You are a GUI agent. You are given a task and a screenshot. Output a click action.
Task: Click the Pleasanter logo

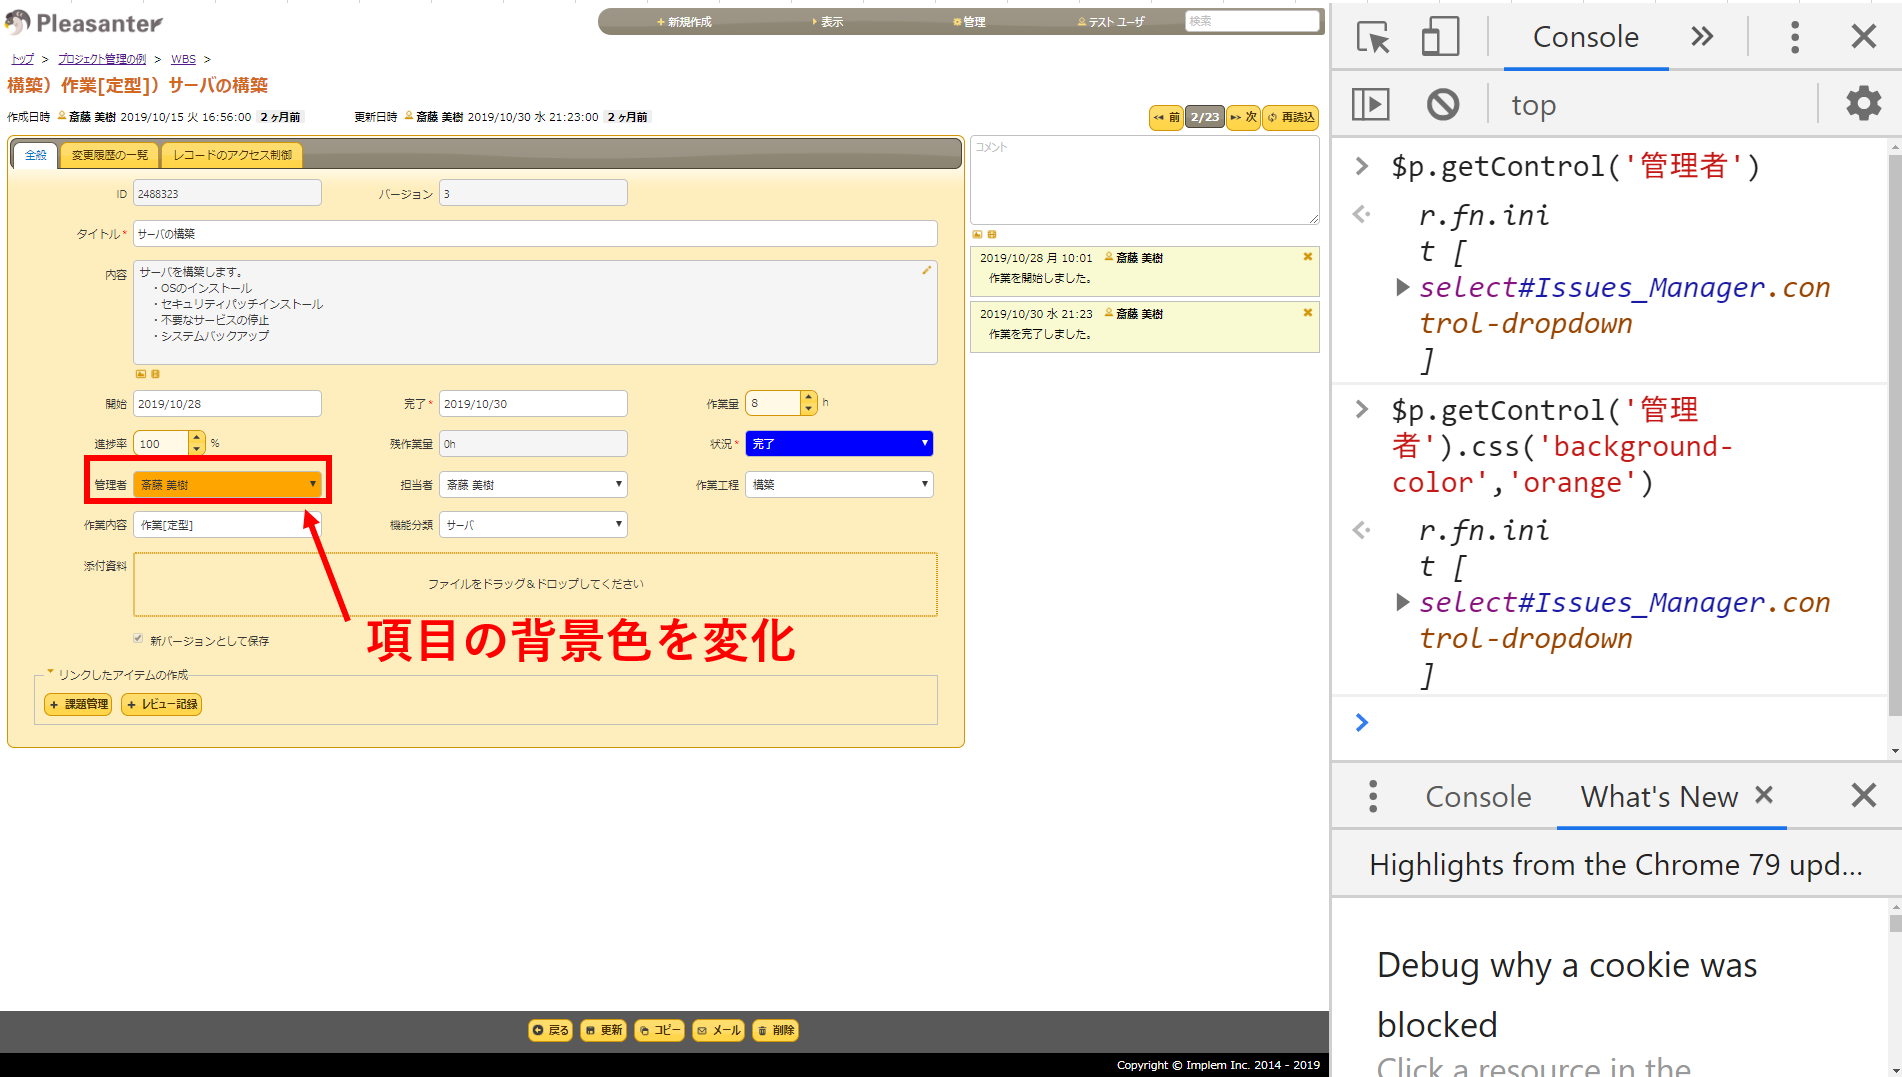click(x=84, y=21)
